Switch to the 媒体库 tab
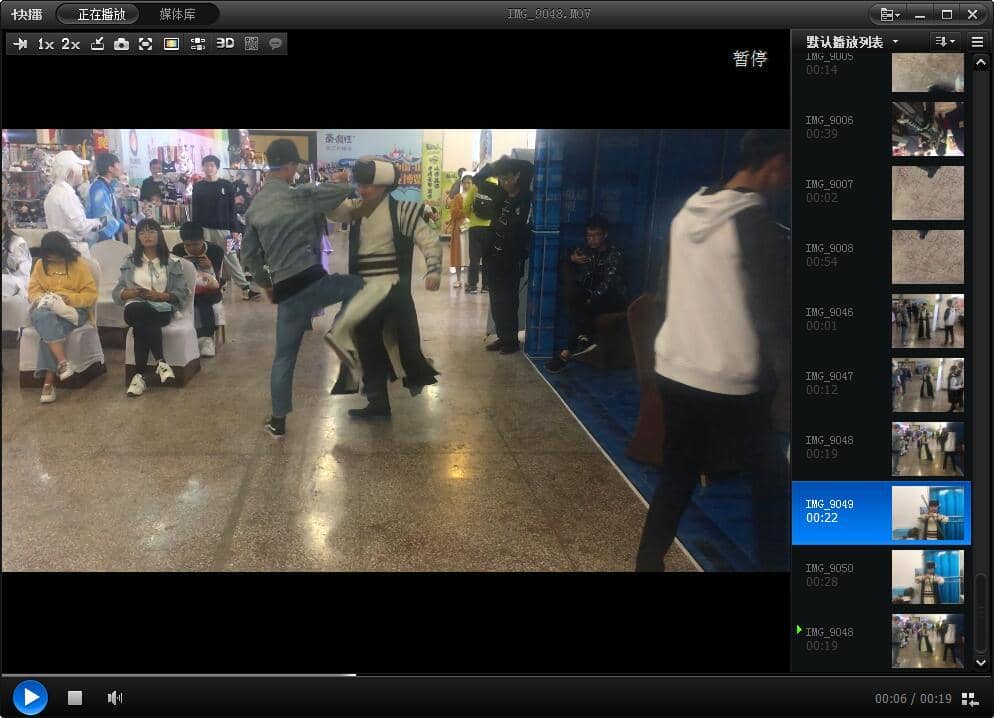The height and width of the screenshot is (718, 994). pyautogui.click(x=178, y=14)
